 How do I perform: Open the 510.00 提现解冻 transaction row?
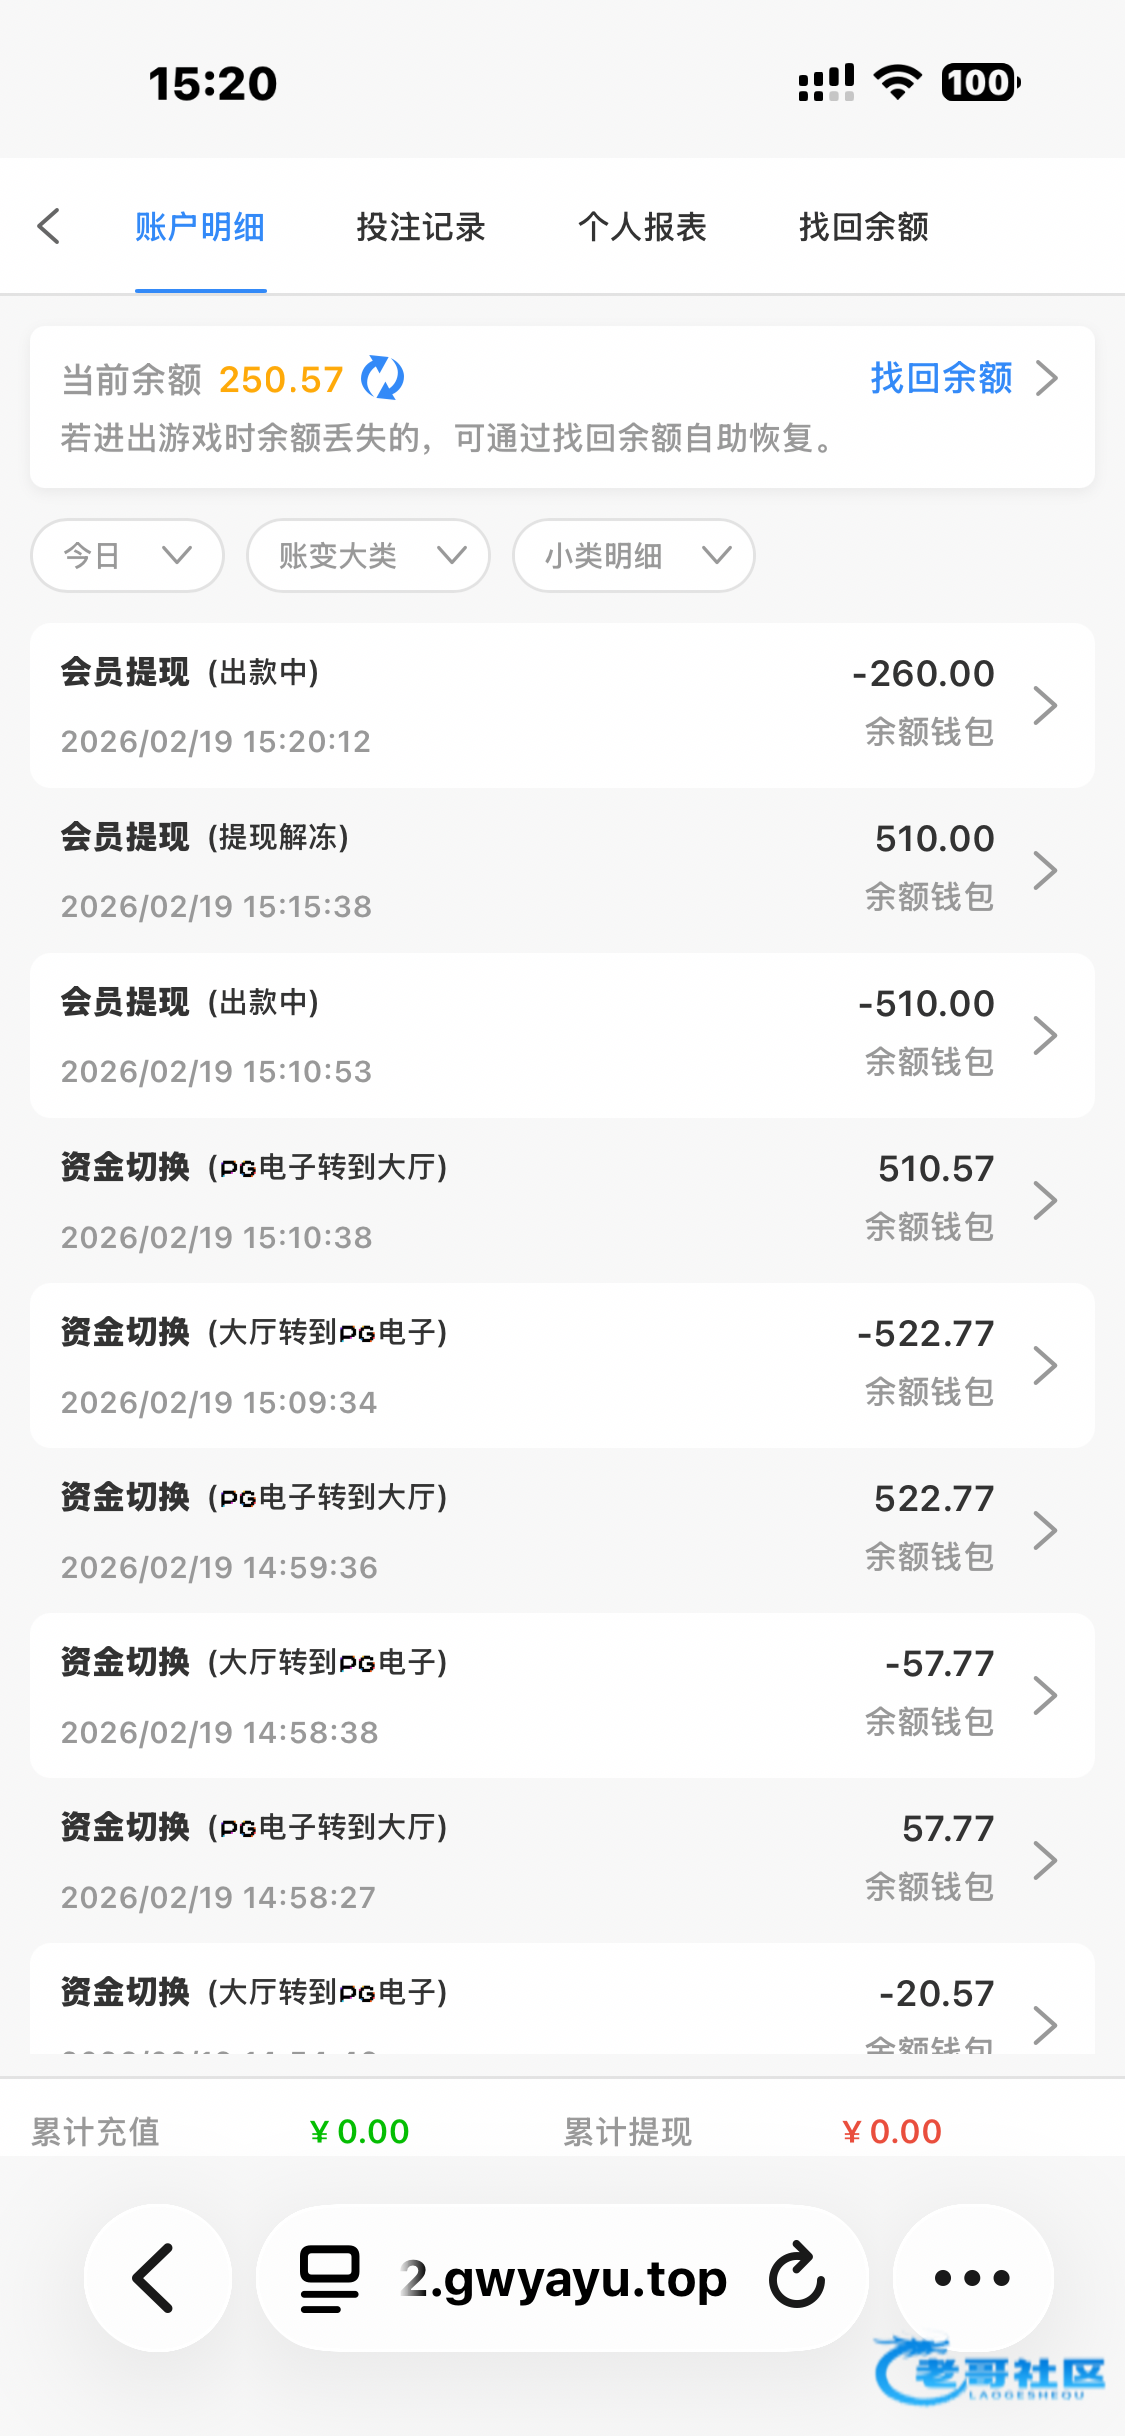(561, 870)
